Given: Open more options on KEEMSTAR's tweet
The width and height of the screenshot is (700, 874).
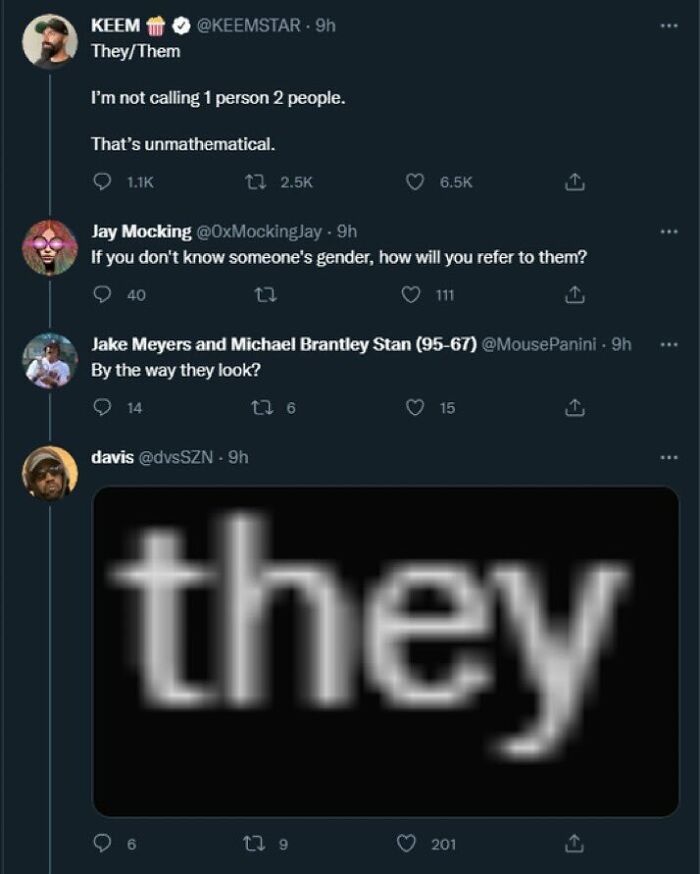Looking at the screenshot, I should click(x=671, y=28).
